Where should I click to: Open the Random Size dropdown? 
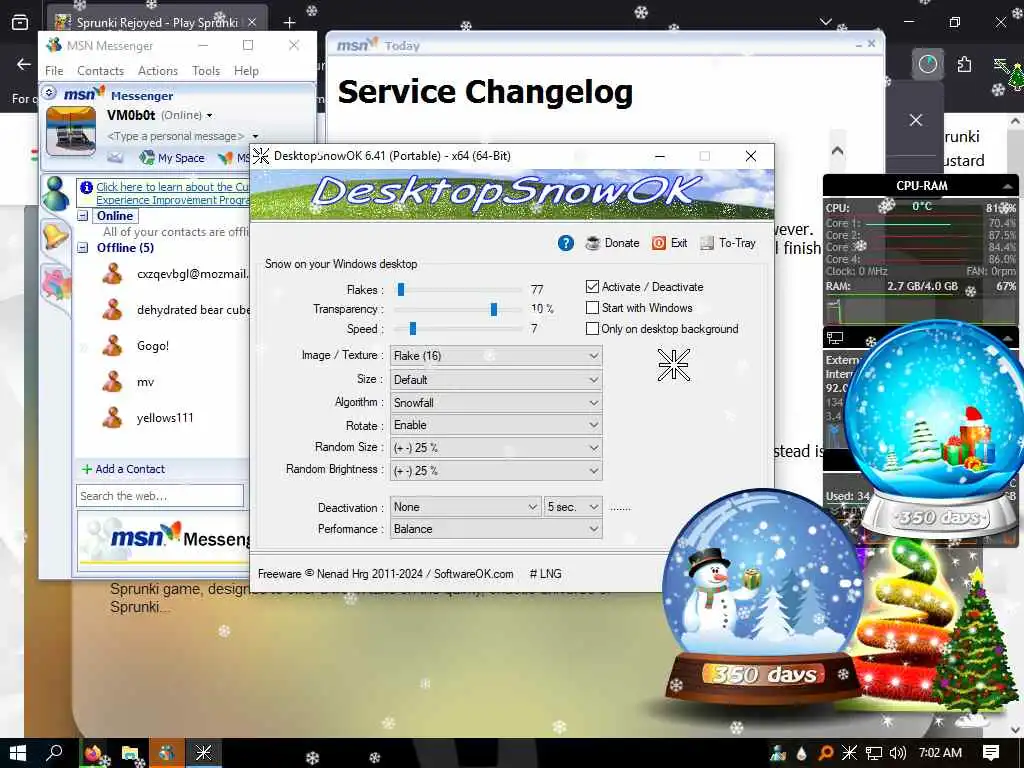496,448
